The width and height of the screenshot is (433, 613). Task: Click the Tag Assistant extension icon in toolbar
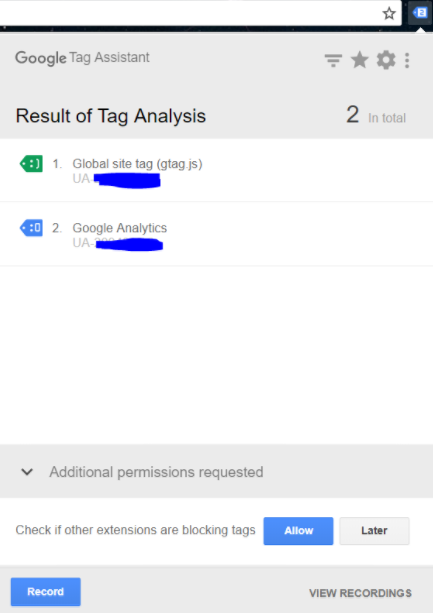tap(420, 13)
